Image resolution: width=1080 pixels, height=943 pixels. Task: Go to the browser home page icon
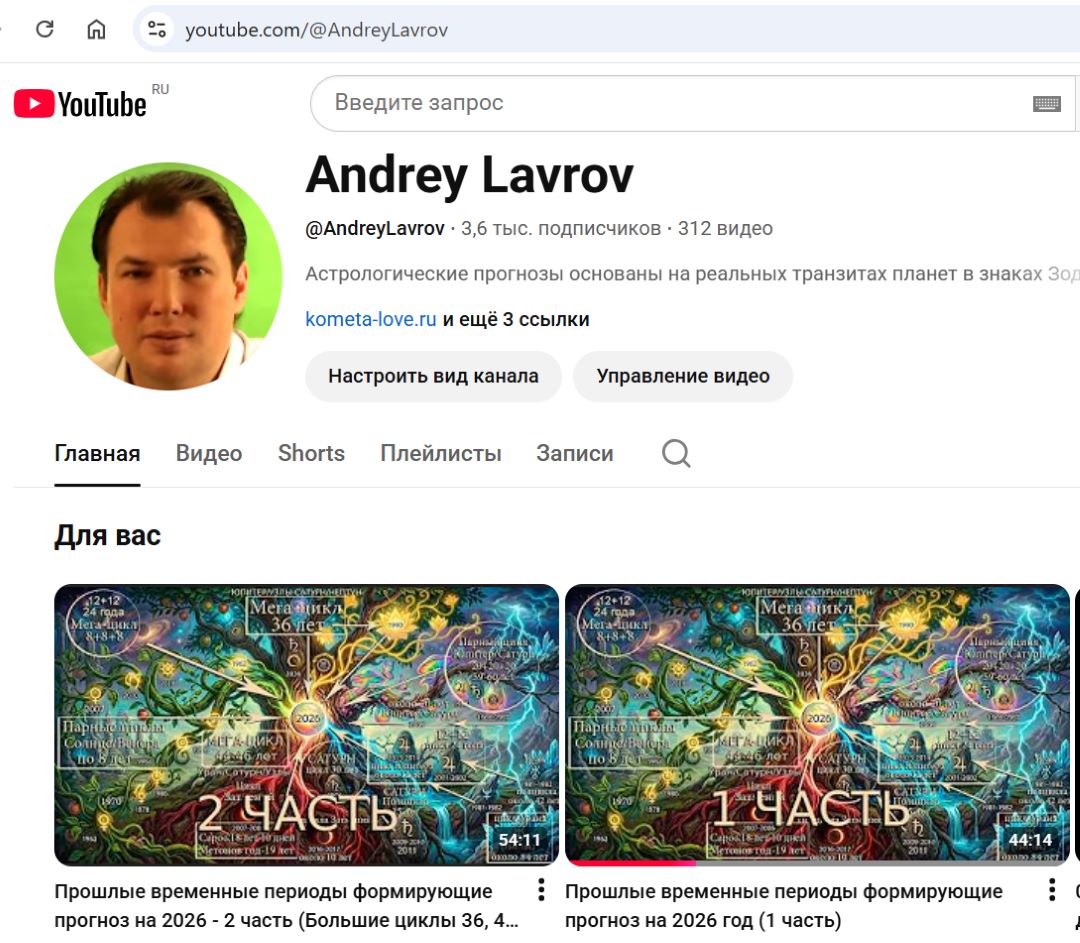tap(96, 29)
